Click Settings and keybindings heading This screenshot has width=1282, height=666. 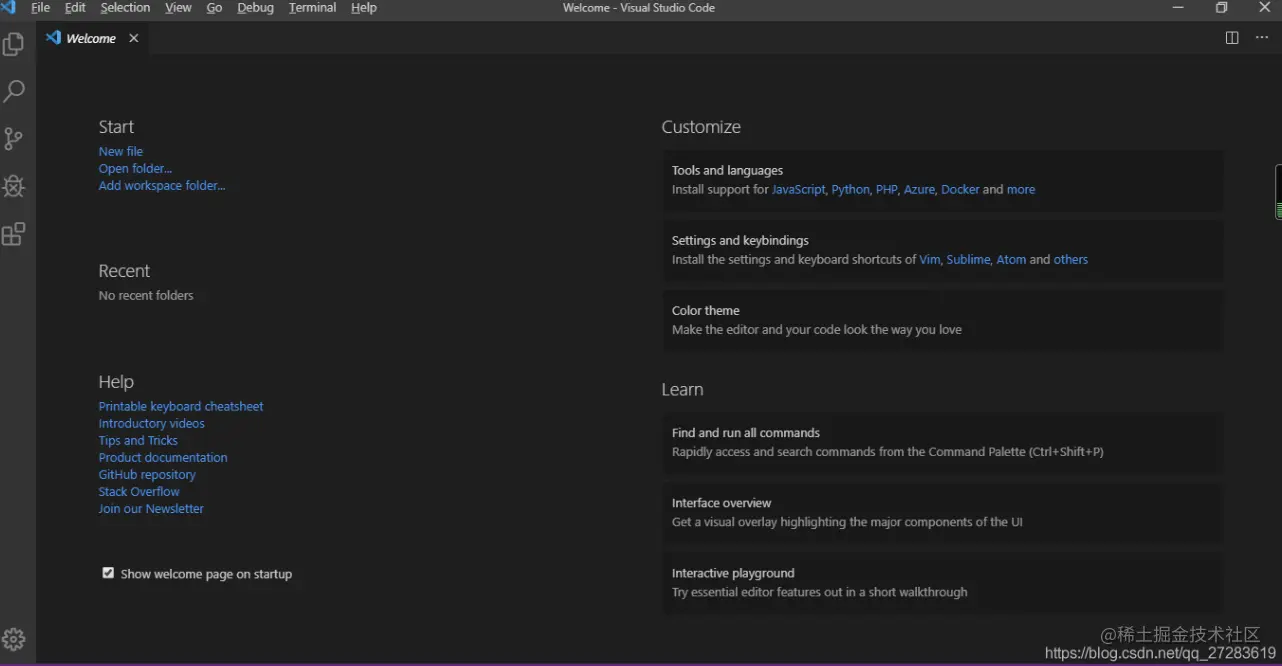(x=740, y=241)
